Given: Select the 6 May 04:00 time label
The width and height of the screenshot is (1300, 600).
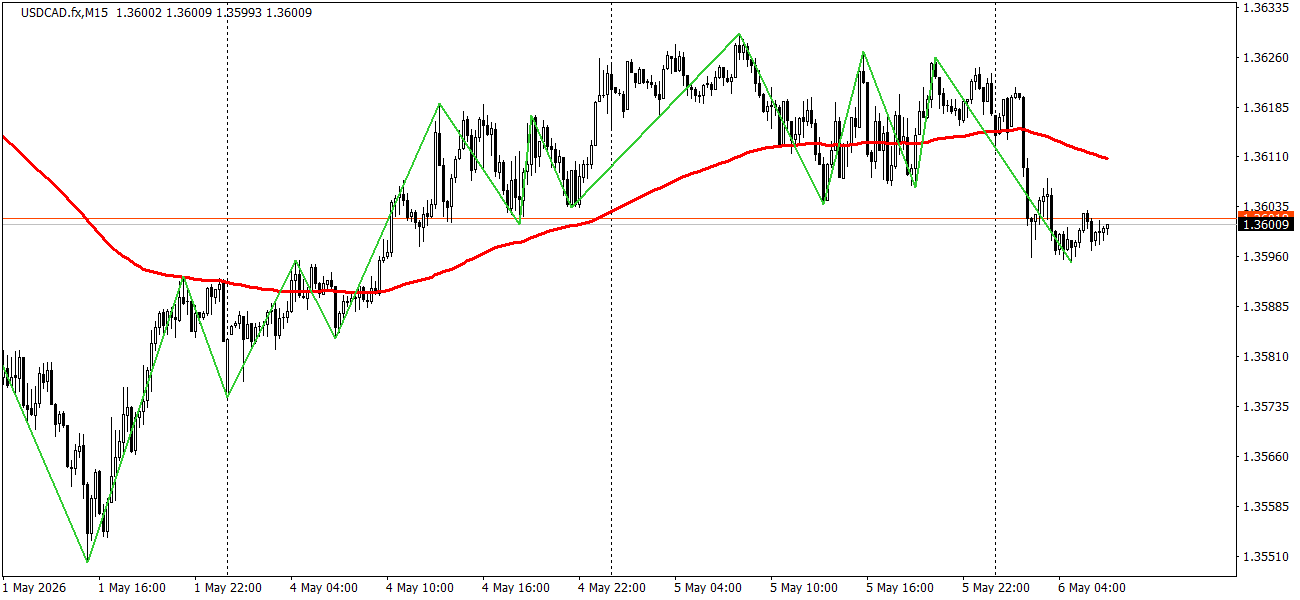Looking at the screenshot, I should click(1092, 588).
